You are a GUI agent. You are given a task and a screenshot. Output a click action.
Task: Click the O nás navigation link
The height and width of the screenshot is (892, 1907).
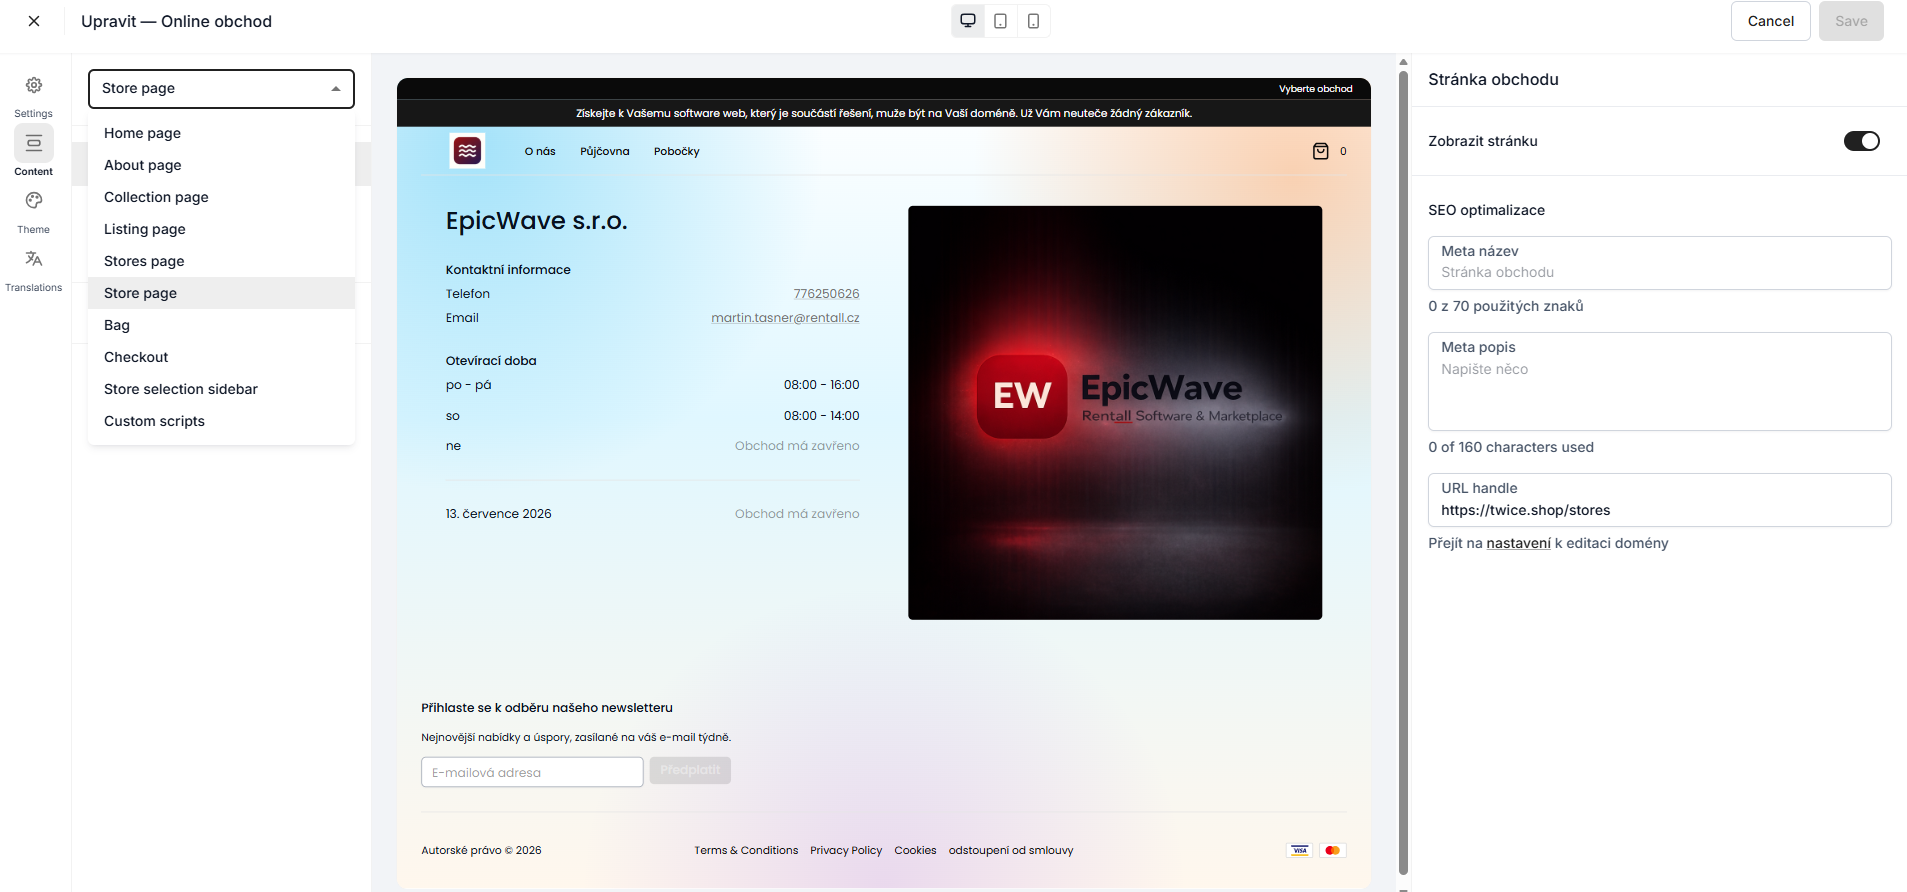tap(540, 151)
